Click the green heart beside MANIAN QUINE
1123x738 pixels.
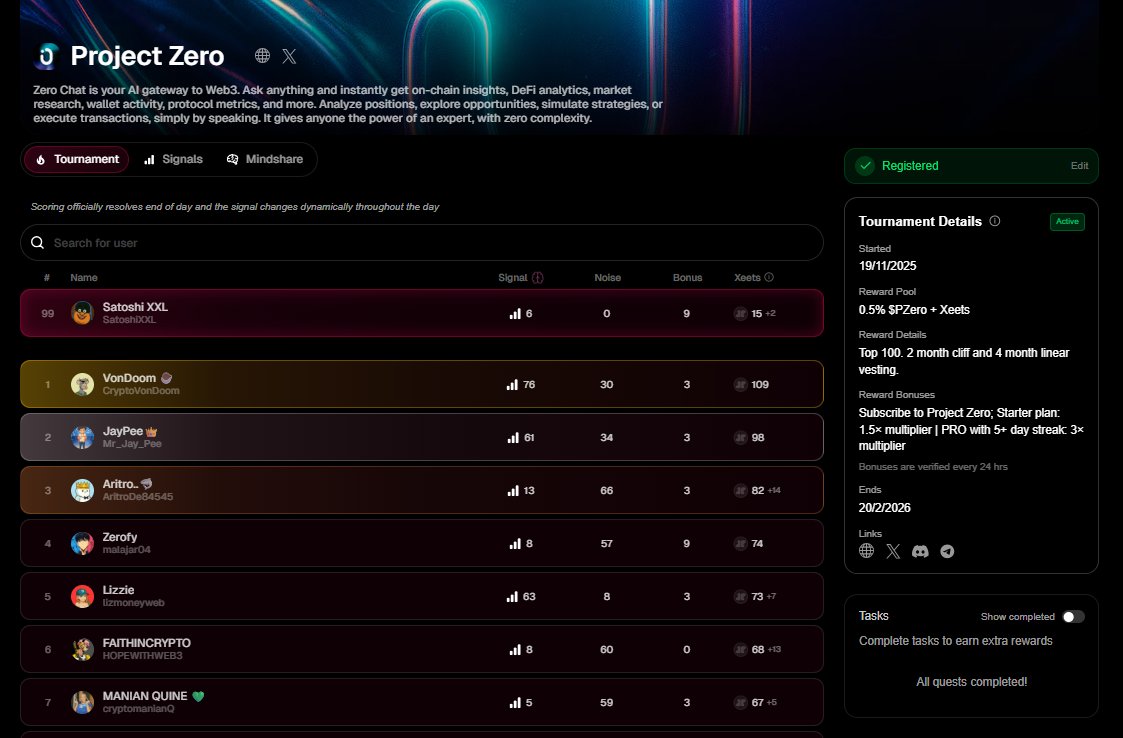(198, 696)
